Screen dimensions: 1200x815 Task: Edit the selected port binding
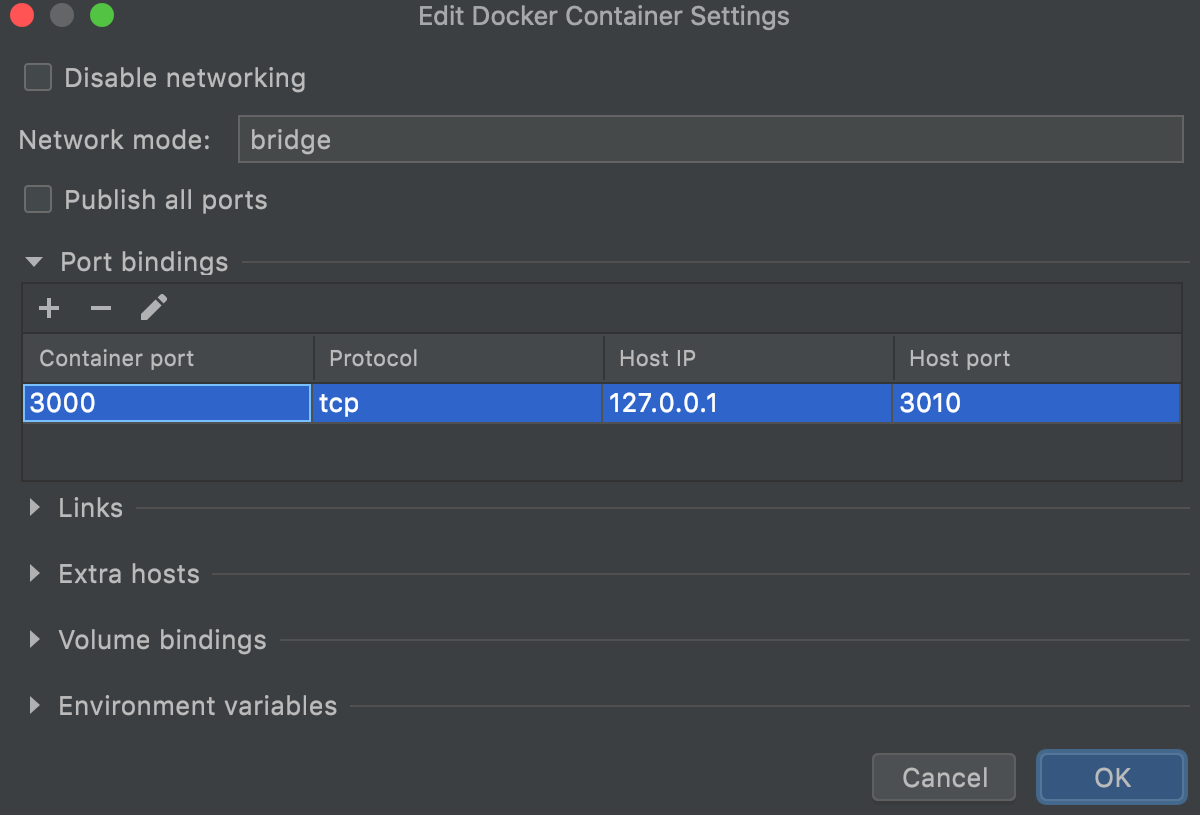153,308
